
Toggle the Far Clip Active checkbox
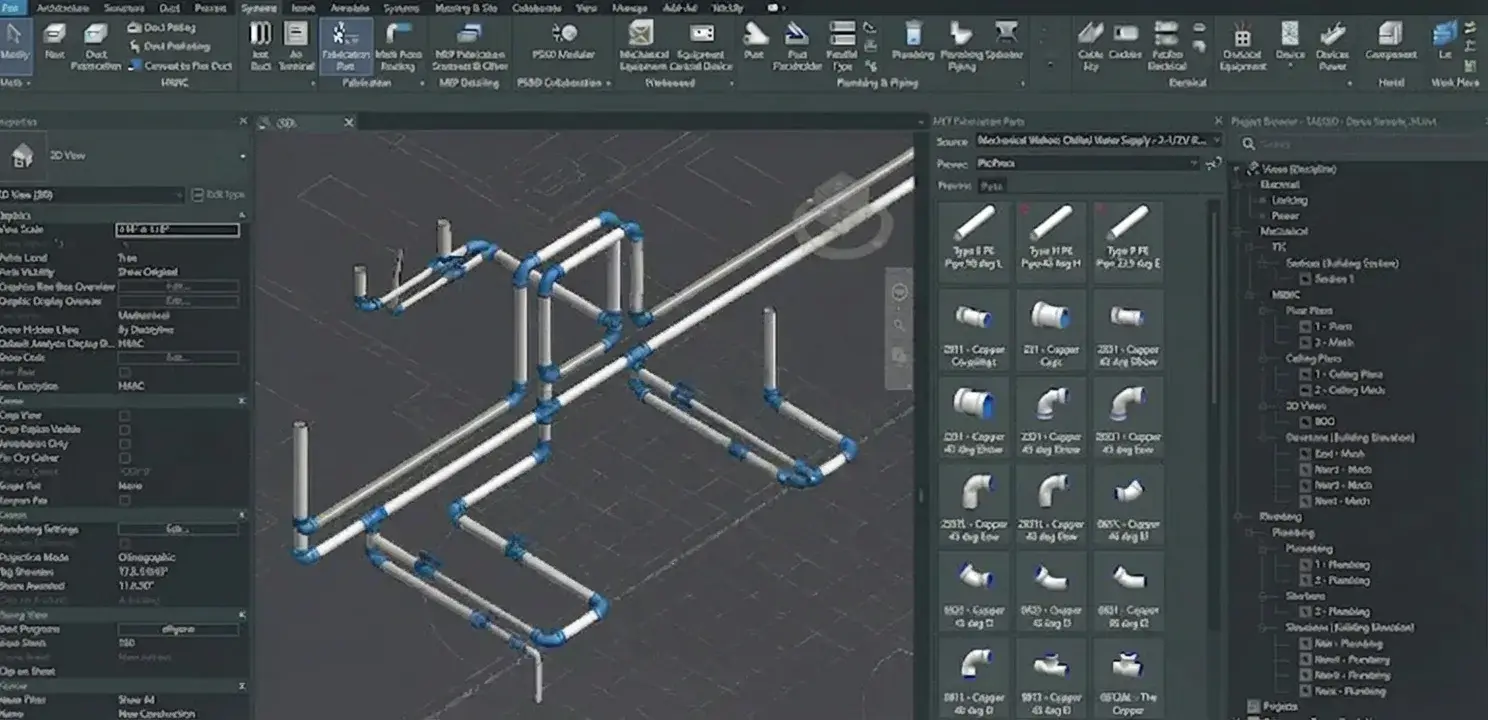point(125,457)
